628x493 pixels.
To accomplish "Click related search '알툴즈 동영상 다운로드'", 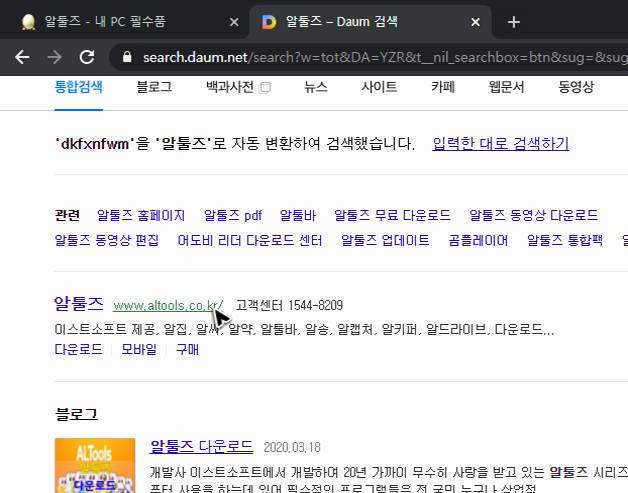I will coord(533,215).
